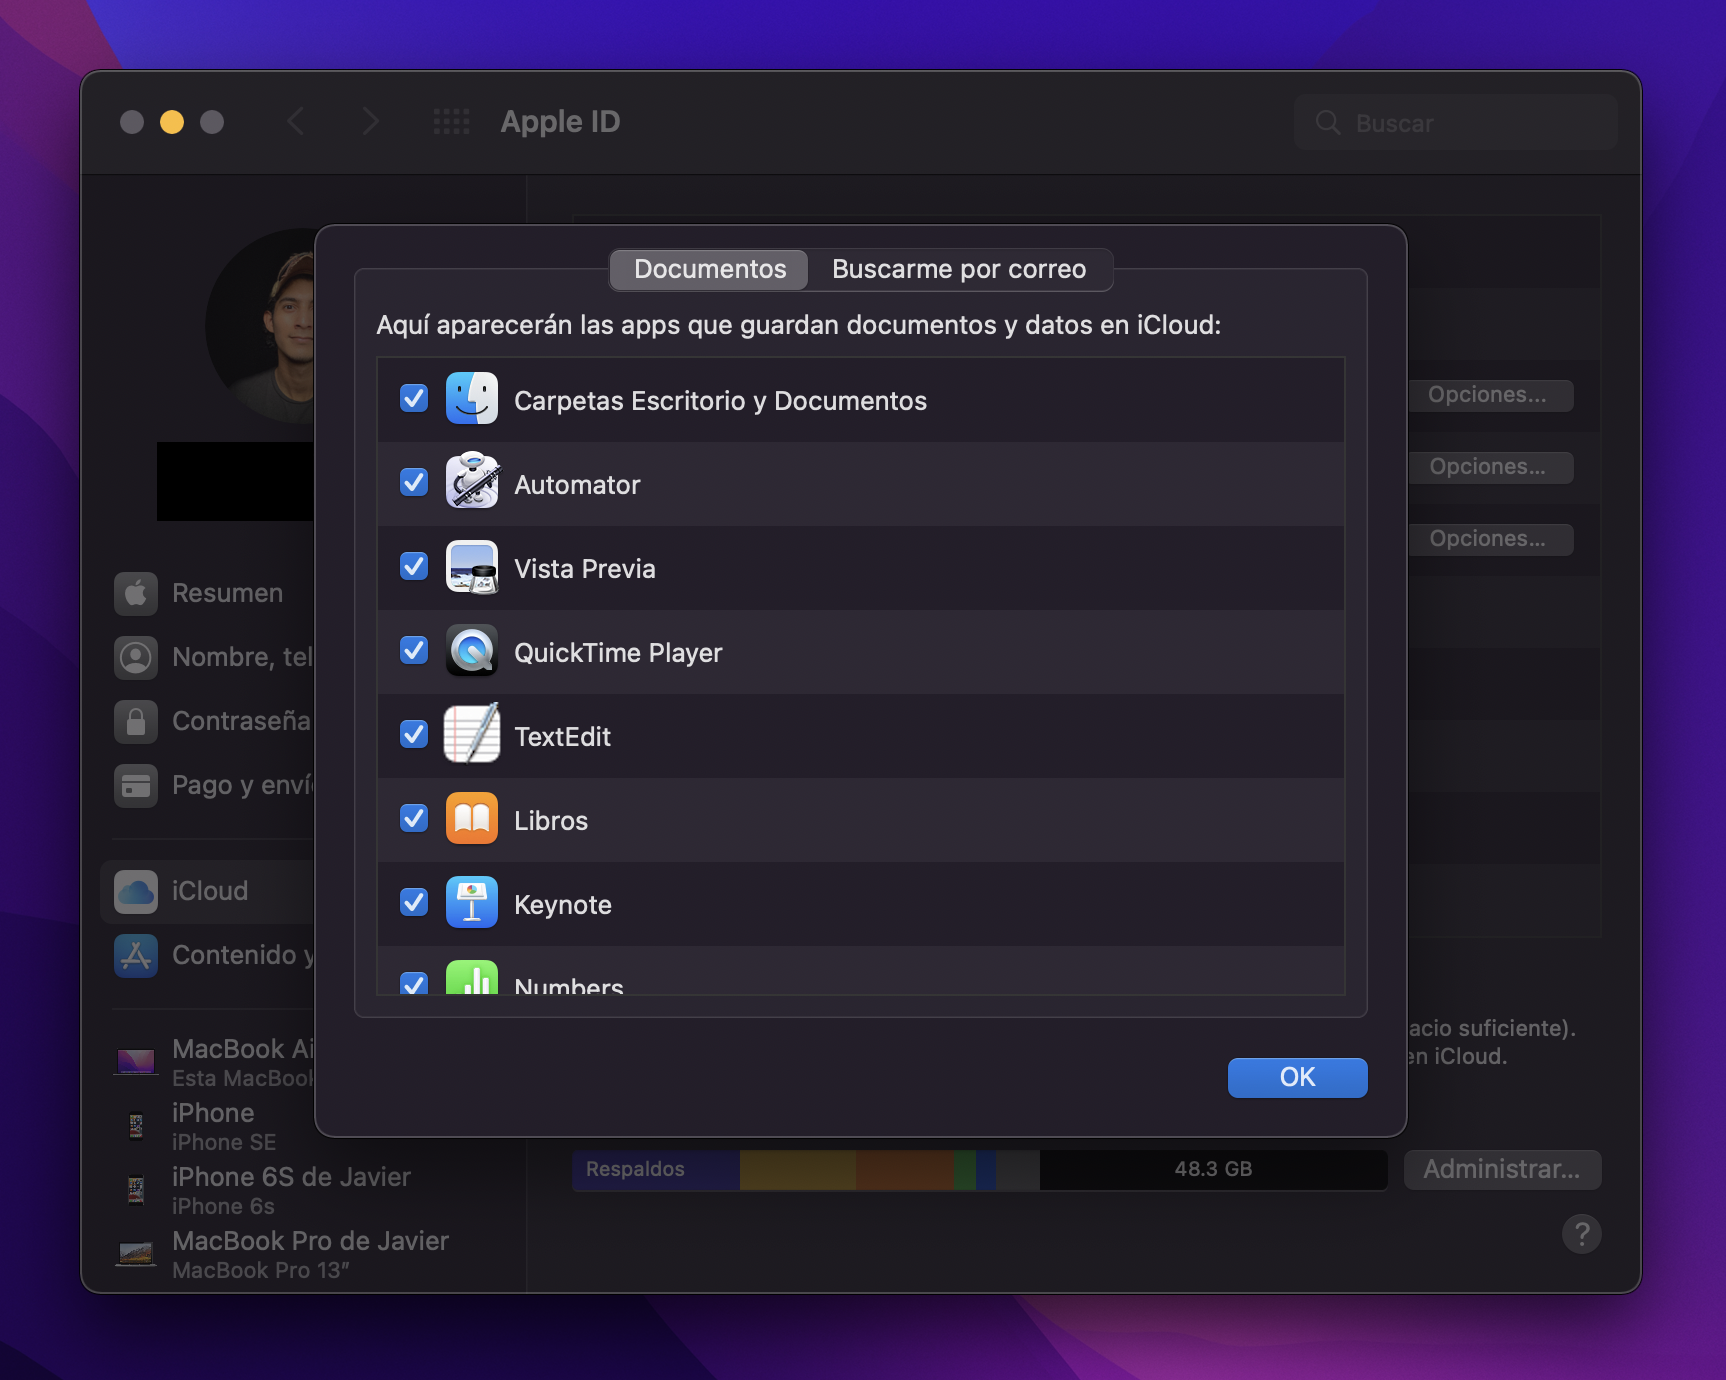Uncheck the Keynote checkbox
Screen dimensions: 1726x1380
414,903
